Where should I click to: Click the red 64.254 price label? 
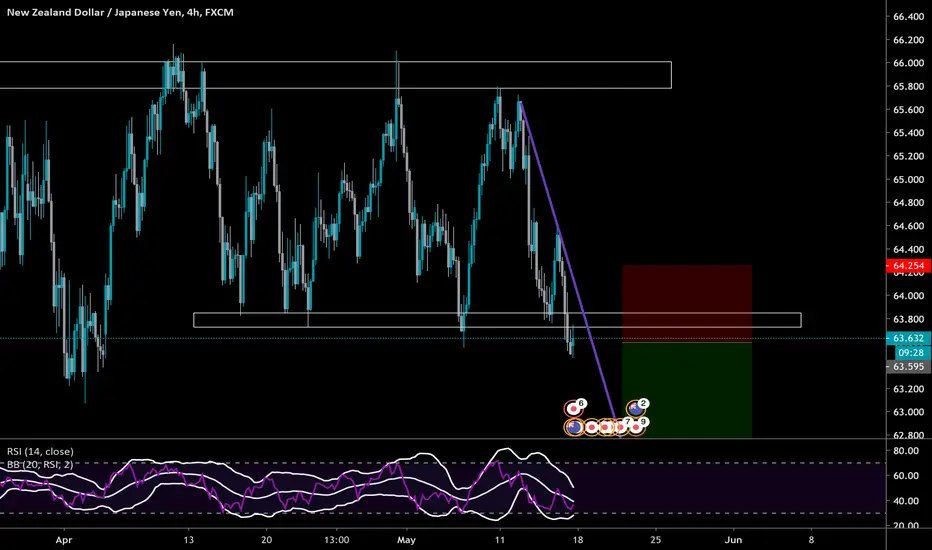click(x=908, y=266)
